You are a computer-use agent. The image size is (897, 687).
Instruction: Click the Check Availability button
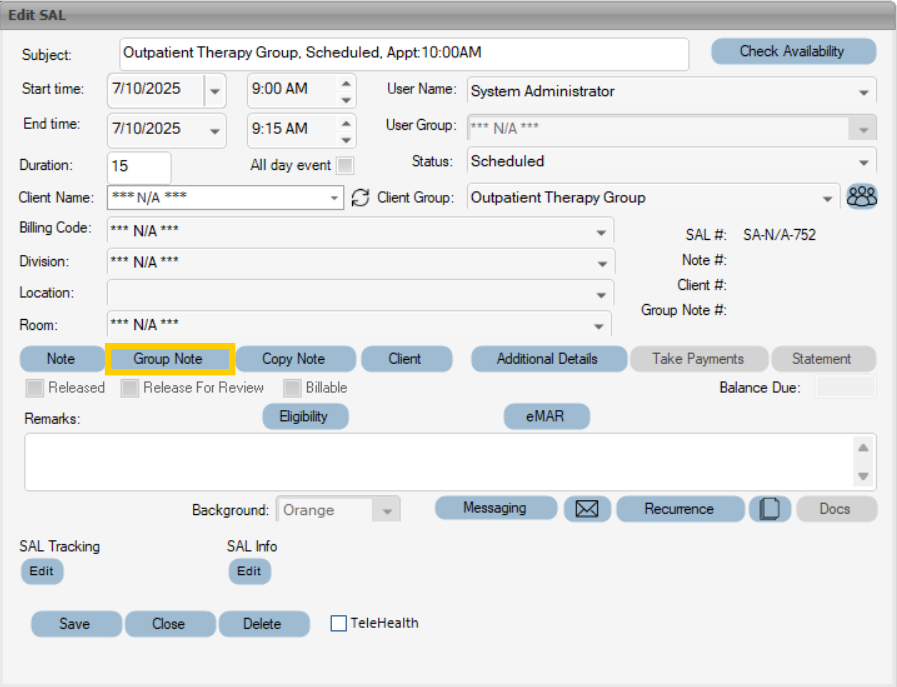click(793, 51)
